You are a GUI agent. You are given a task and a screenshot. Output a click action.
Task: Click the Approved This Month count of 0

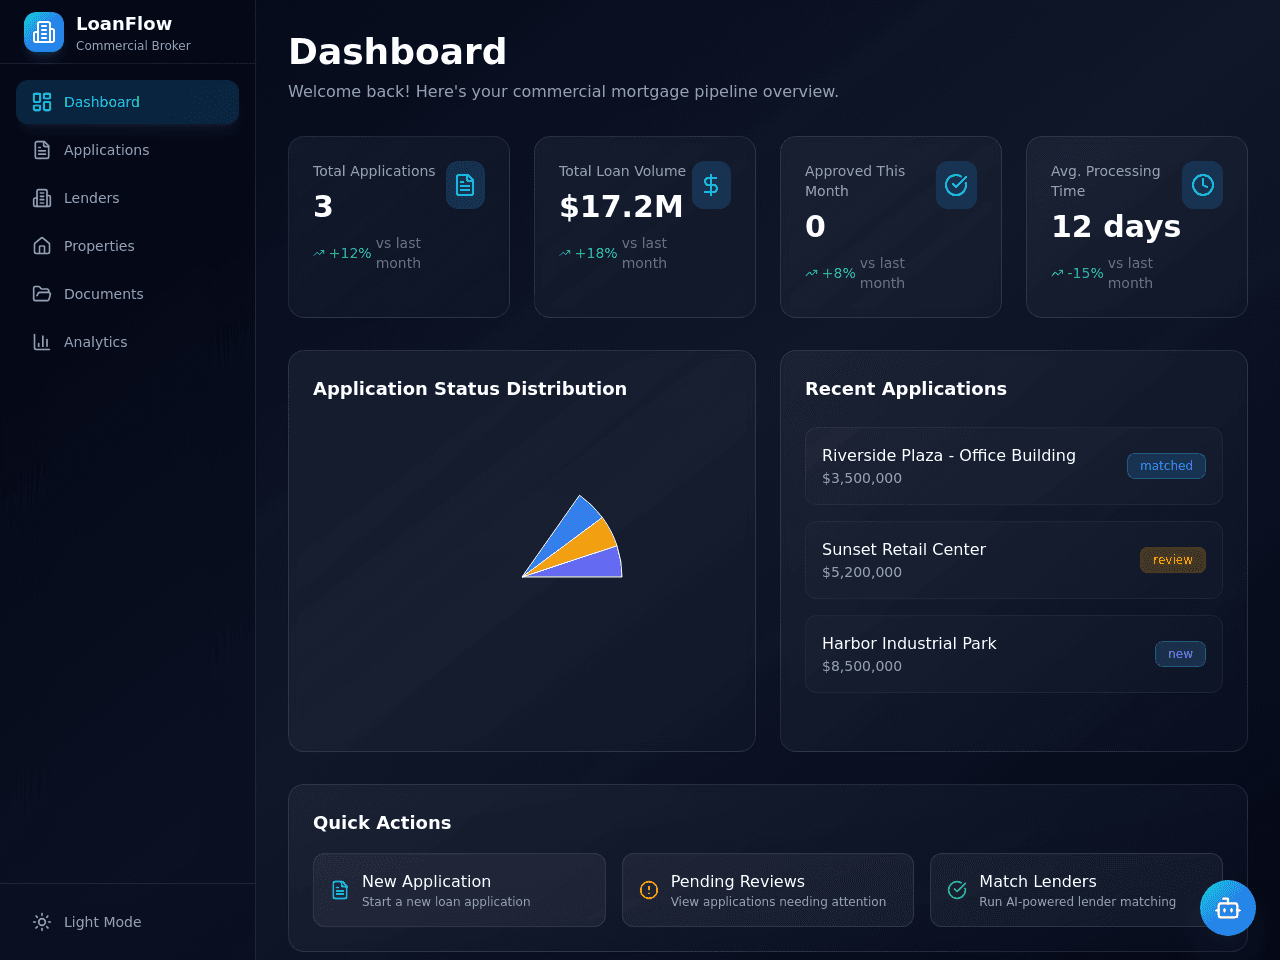(x=815, y=227)
